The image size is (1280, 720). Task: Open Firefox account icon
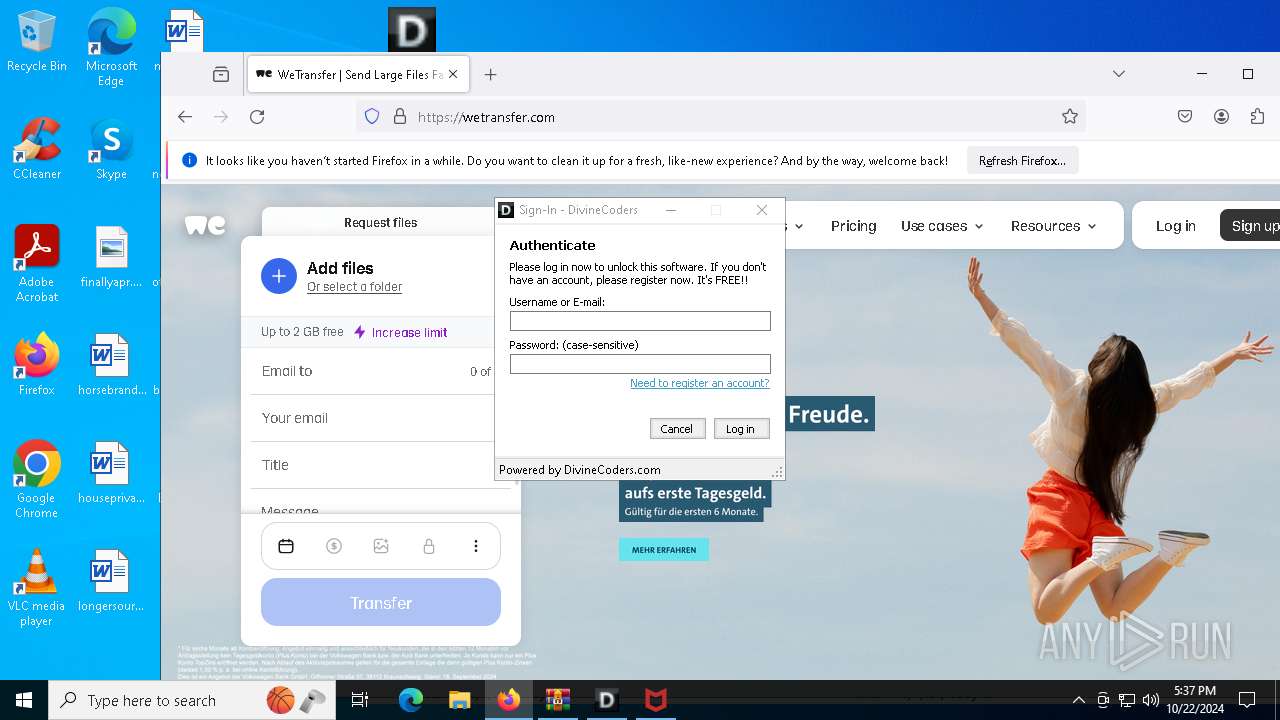[1221, 117]
